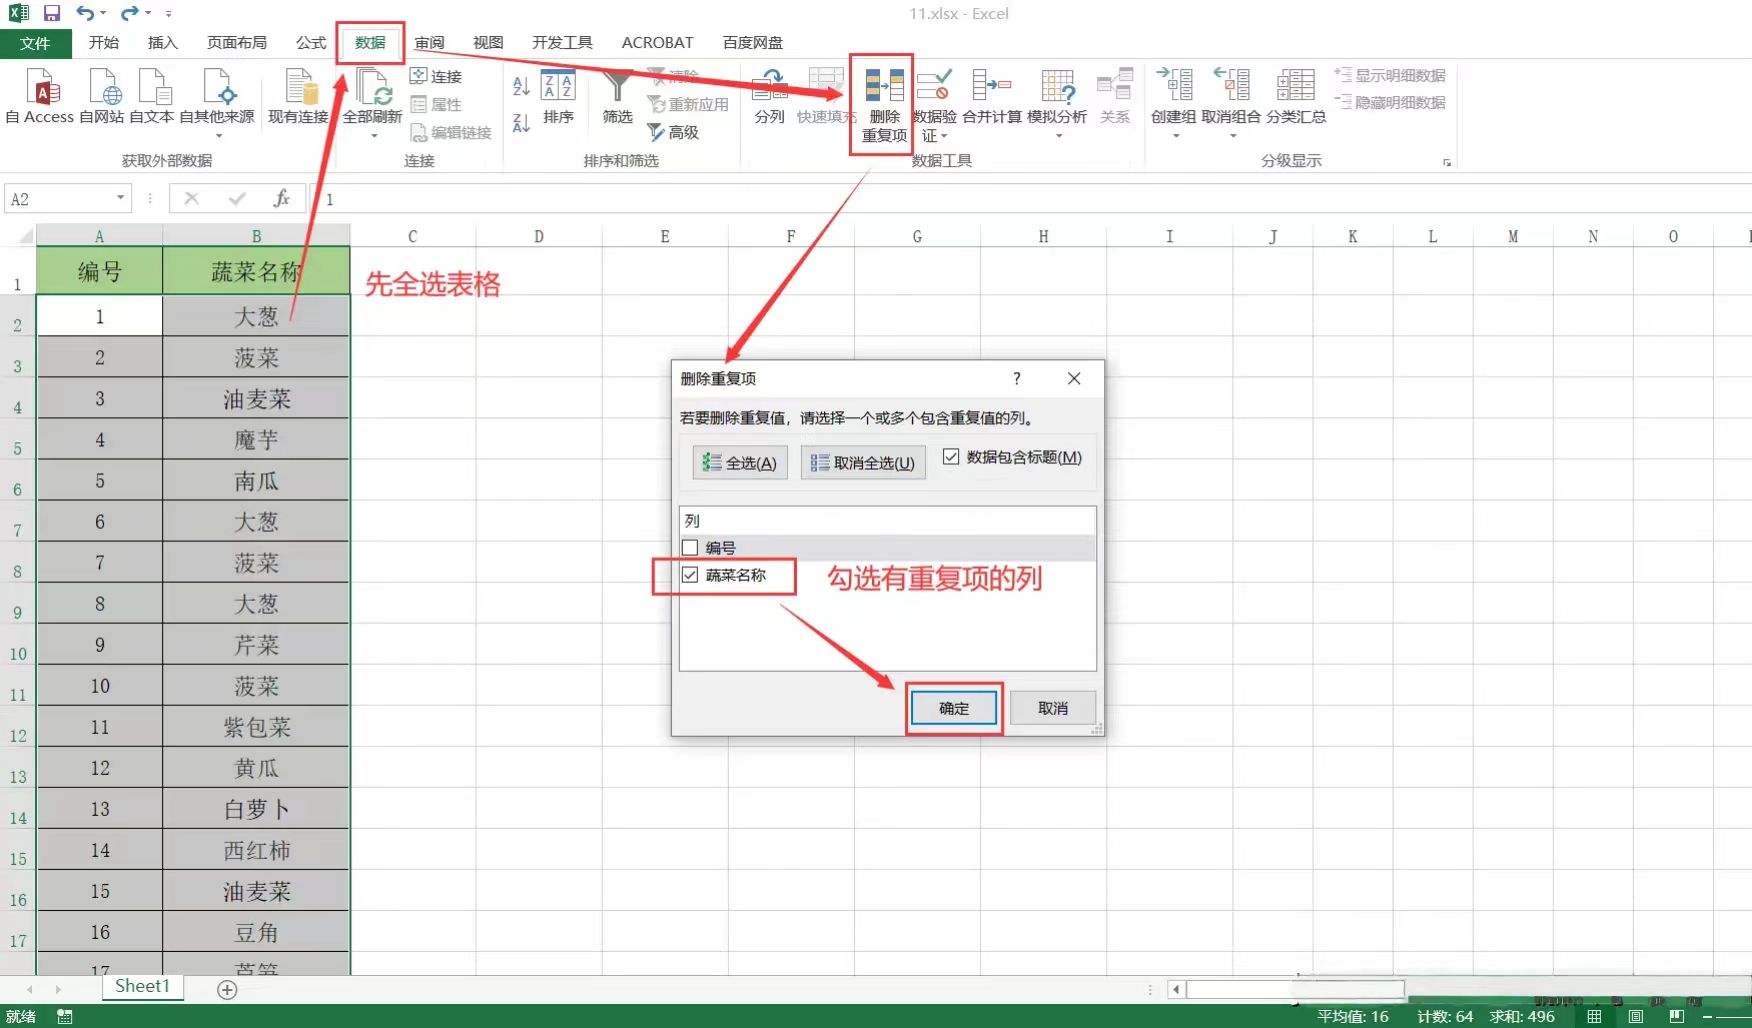
Task: Uncheck the 蔬菜名称 column checkbox
Action: point(690,575)
